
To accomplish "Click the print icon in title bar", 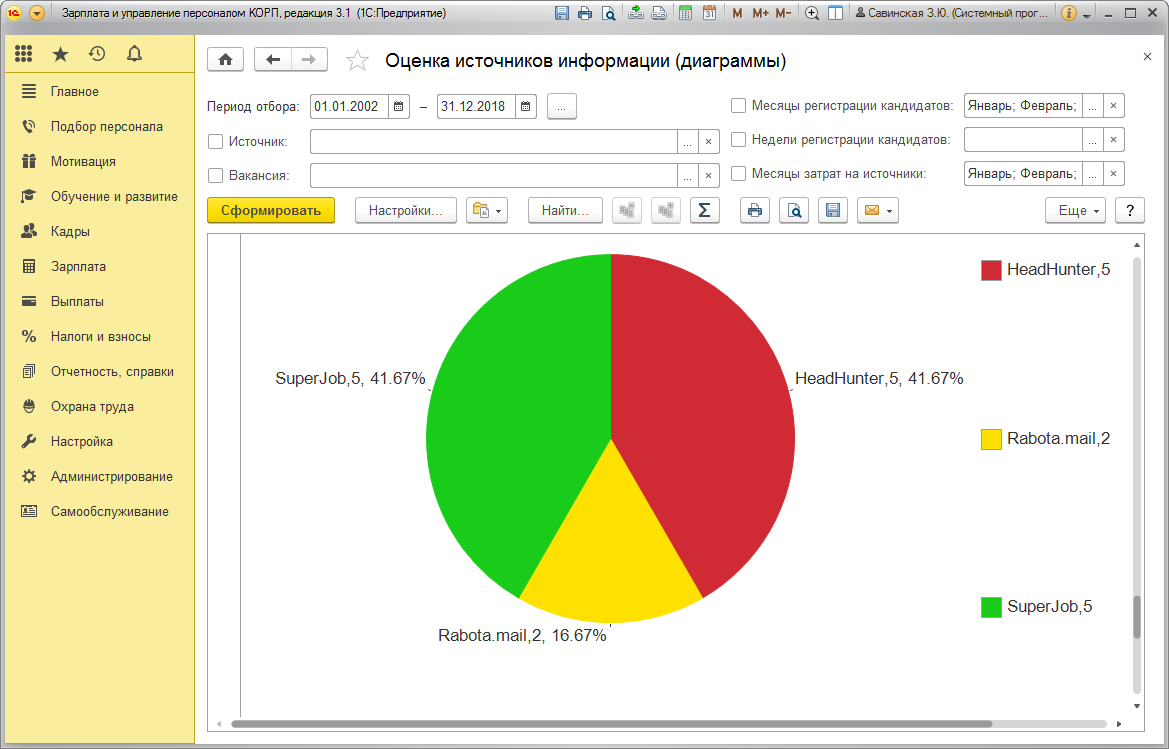I will tap(585, 13).
